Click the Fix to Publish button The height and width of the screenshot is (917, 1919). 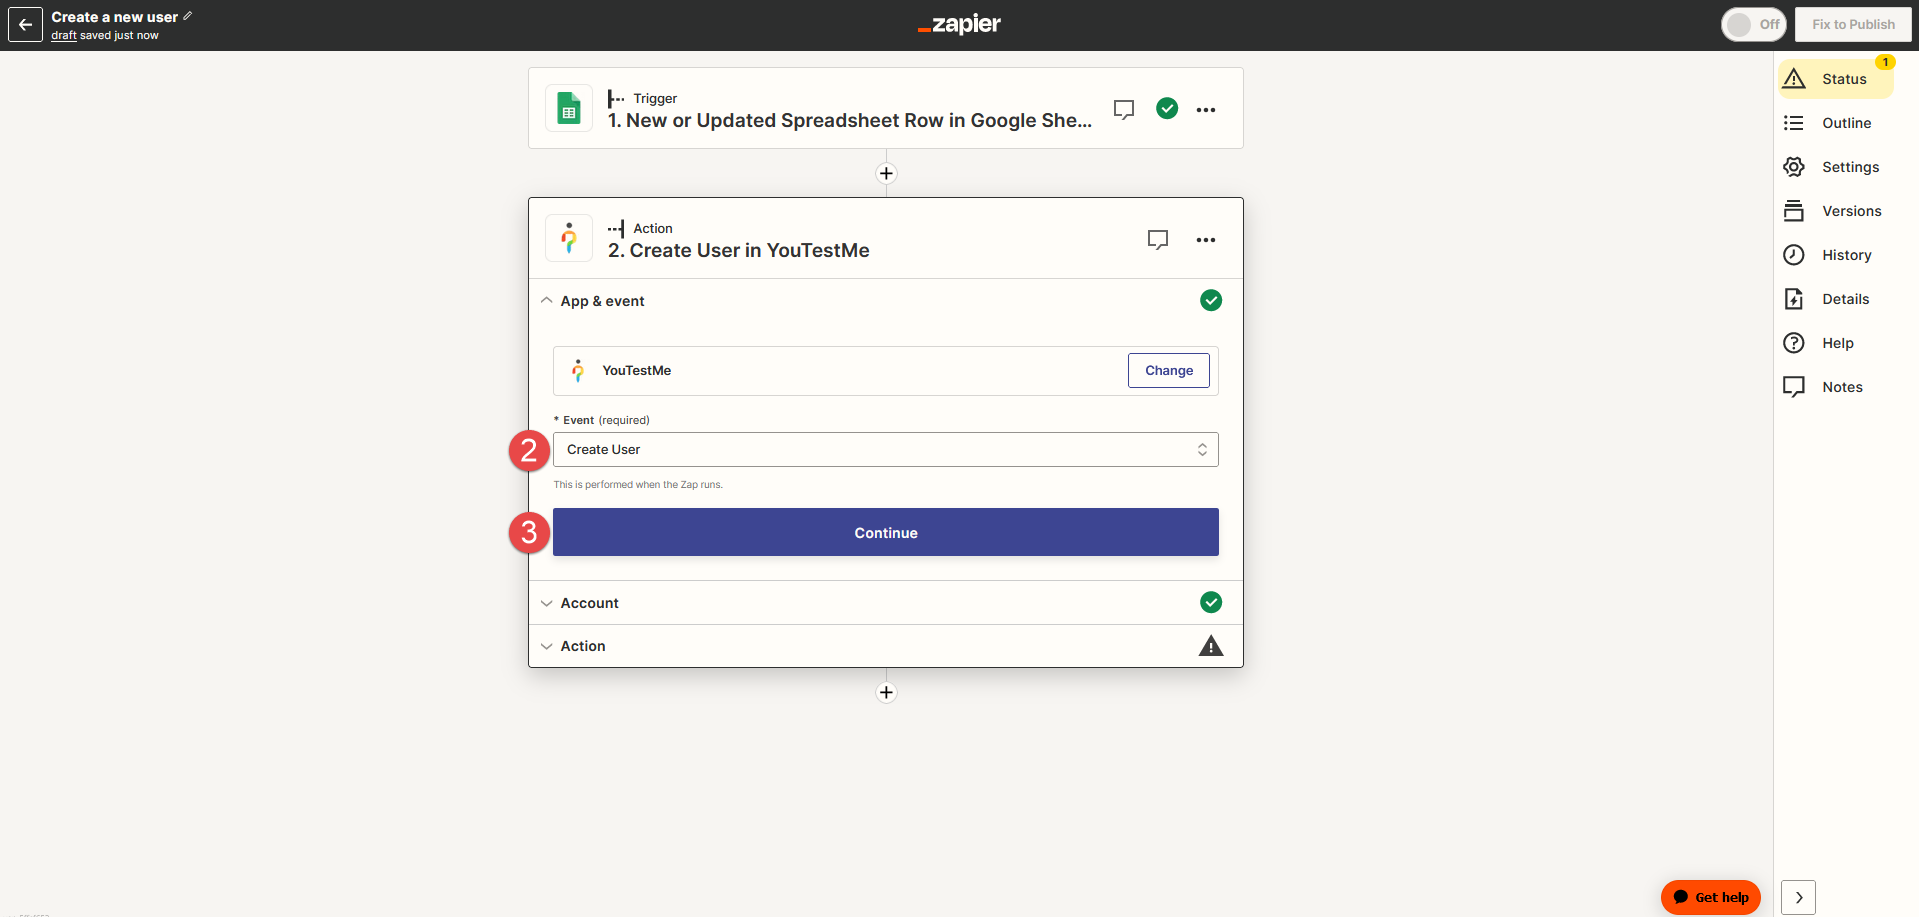(1853, 24)
